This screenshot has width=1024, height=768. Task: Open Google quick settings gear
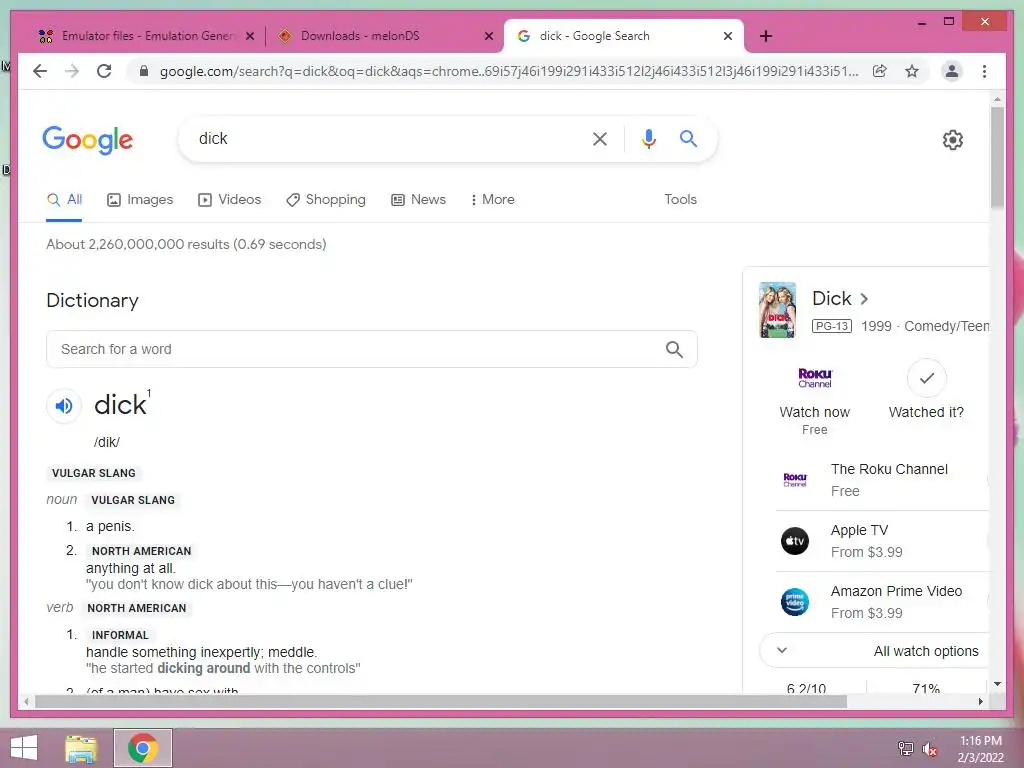952,139
